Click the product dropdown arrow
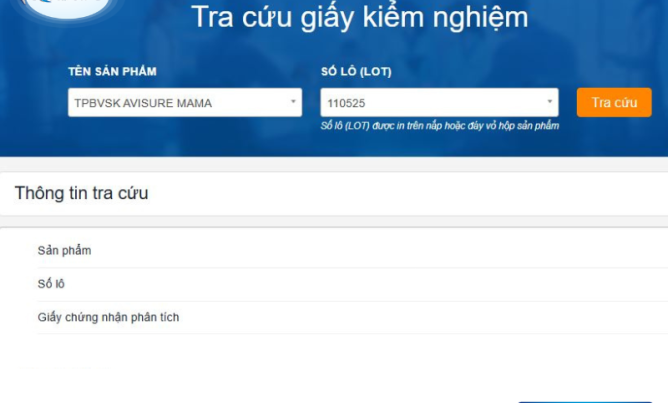Screen dimensions: 668x403 tap(293, 102)
